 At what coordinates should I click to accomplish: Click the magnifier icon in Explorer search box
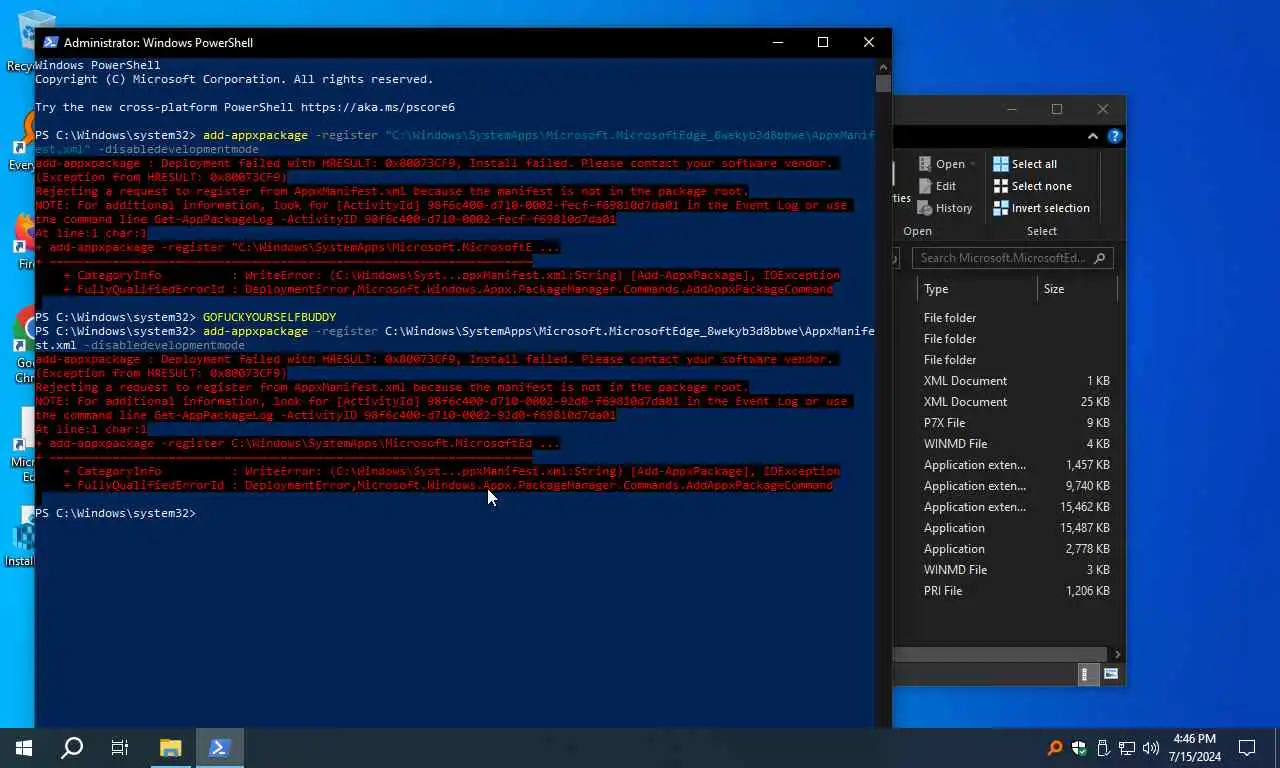1100,258
